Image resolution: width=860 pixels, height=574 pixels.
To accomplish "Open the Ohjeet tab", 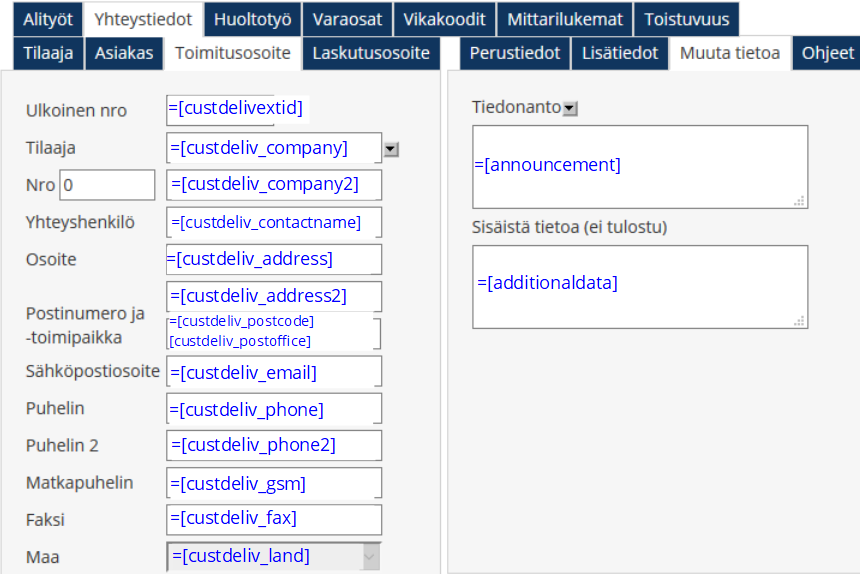I will coord(827,53).
